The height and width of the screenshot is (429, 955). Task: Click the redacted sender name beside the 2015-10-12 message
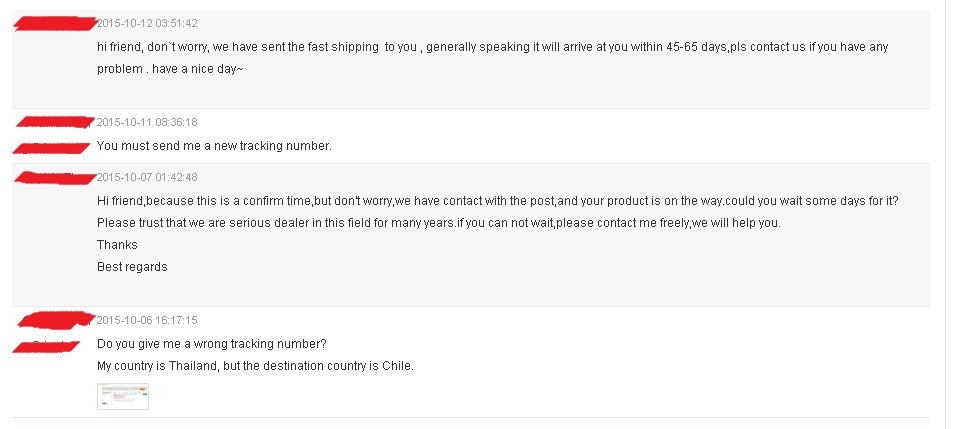click(x=55, y=22)
